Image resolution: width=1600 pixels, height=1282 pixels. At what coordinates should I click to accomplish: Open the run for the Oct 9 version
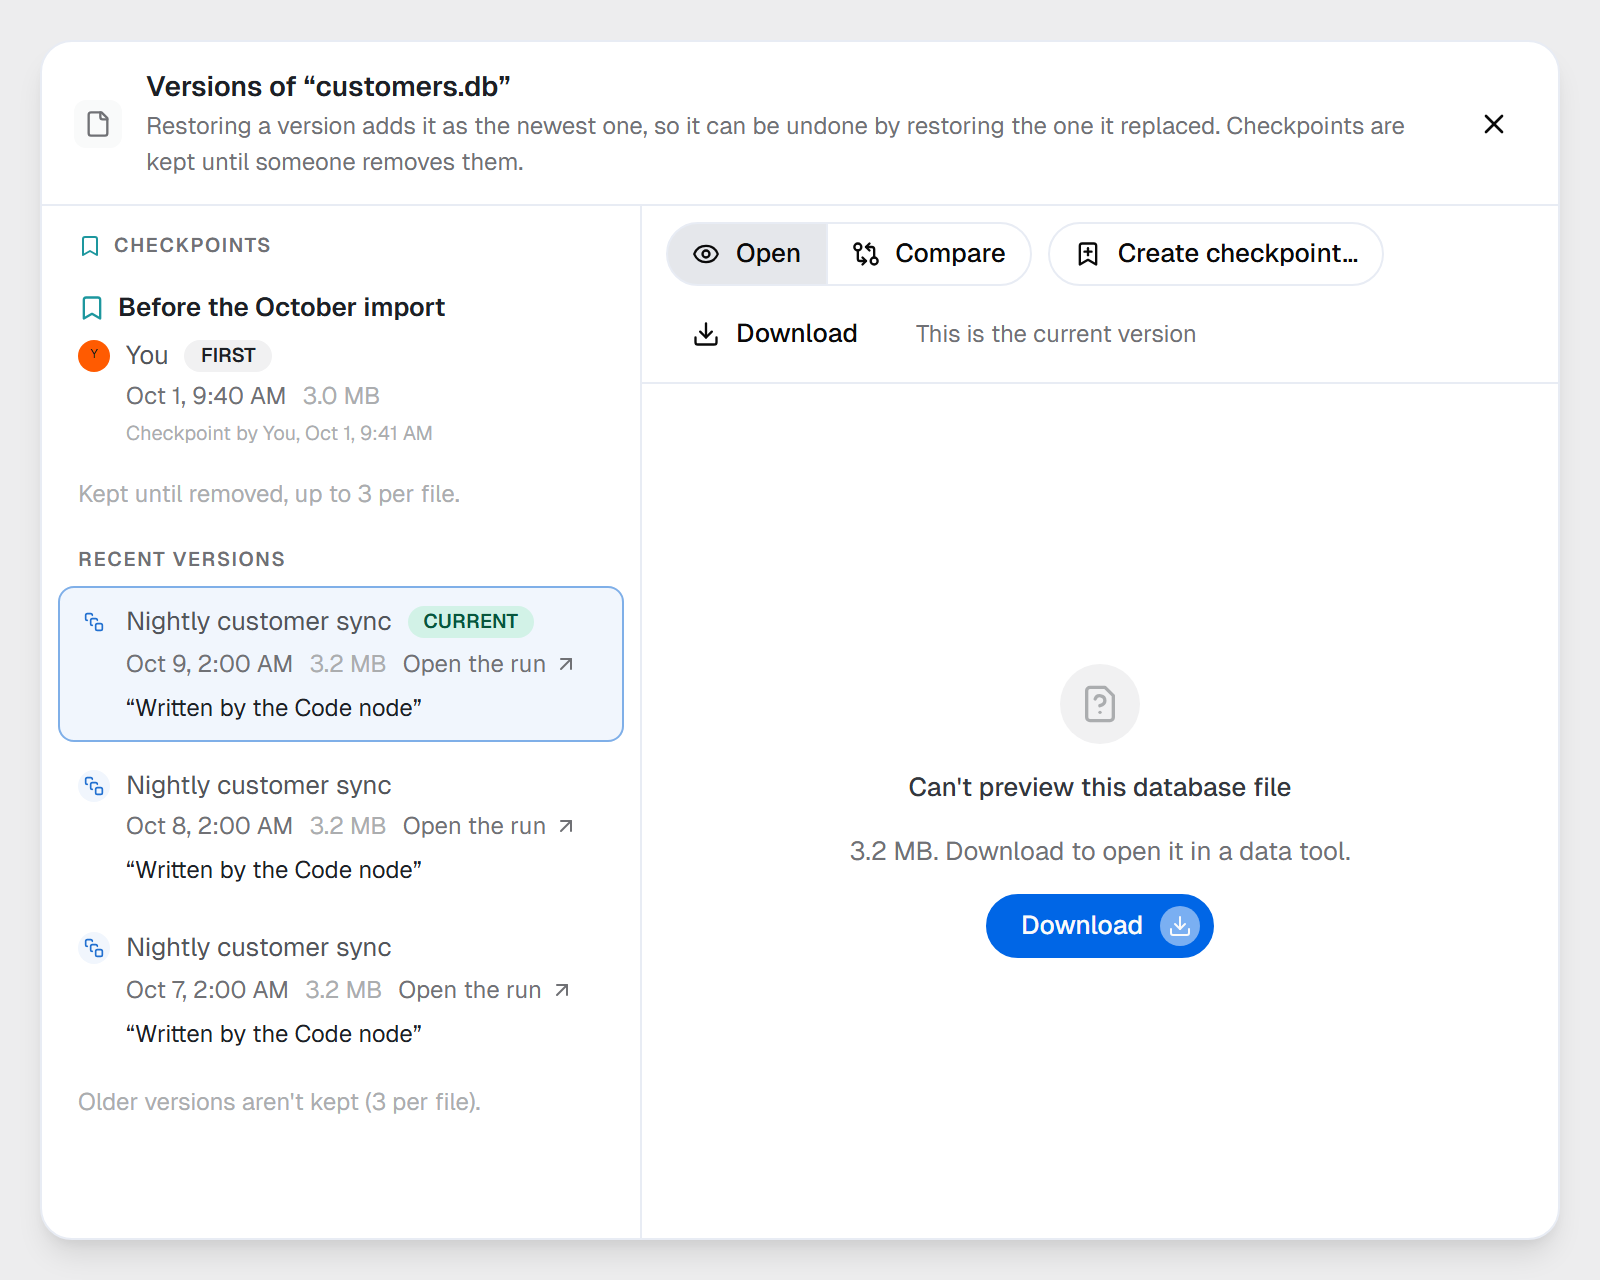488,664
